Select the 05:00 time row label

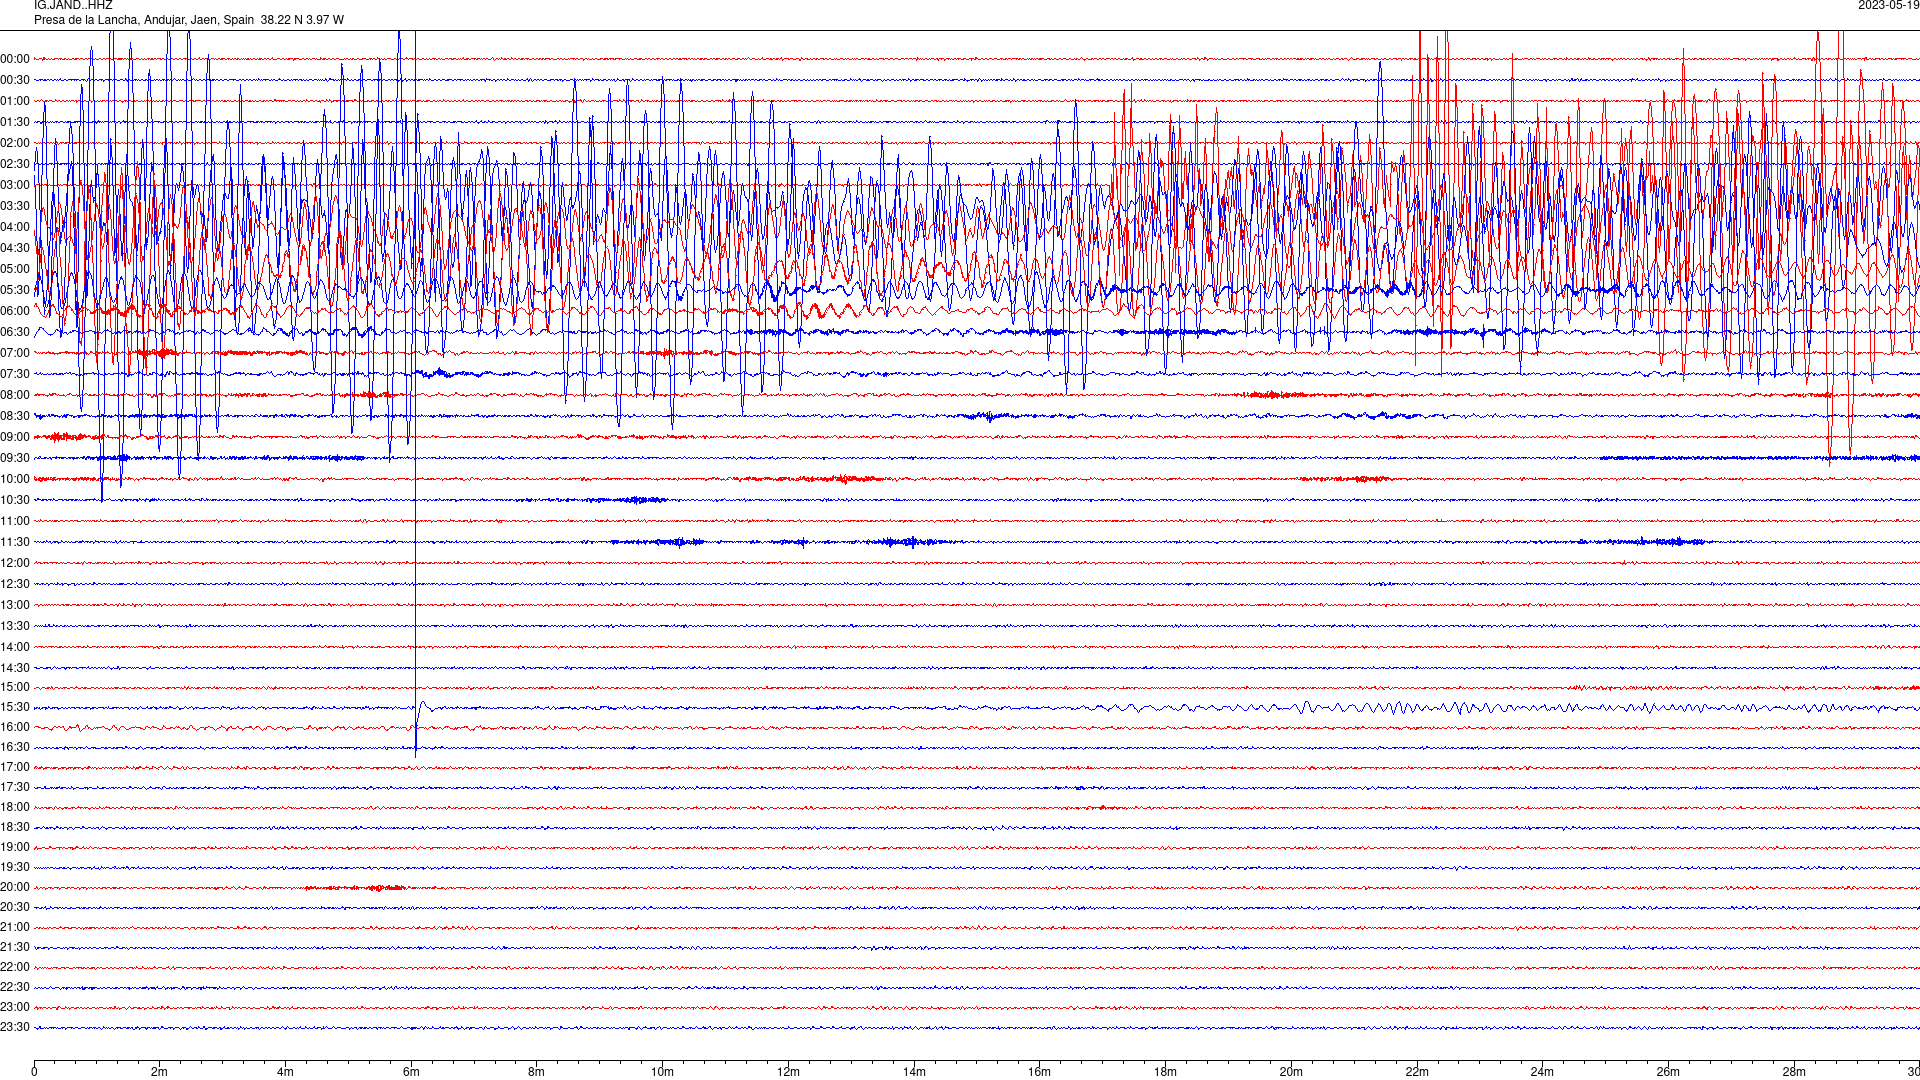pyautogui.click(x=15, y=269)
